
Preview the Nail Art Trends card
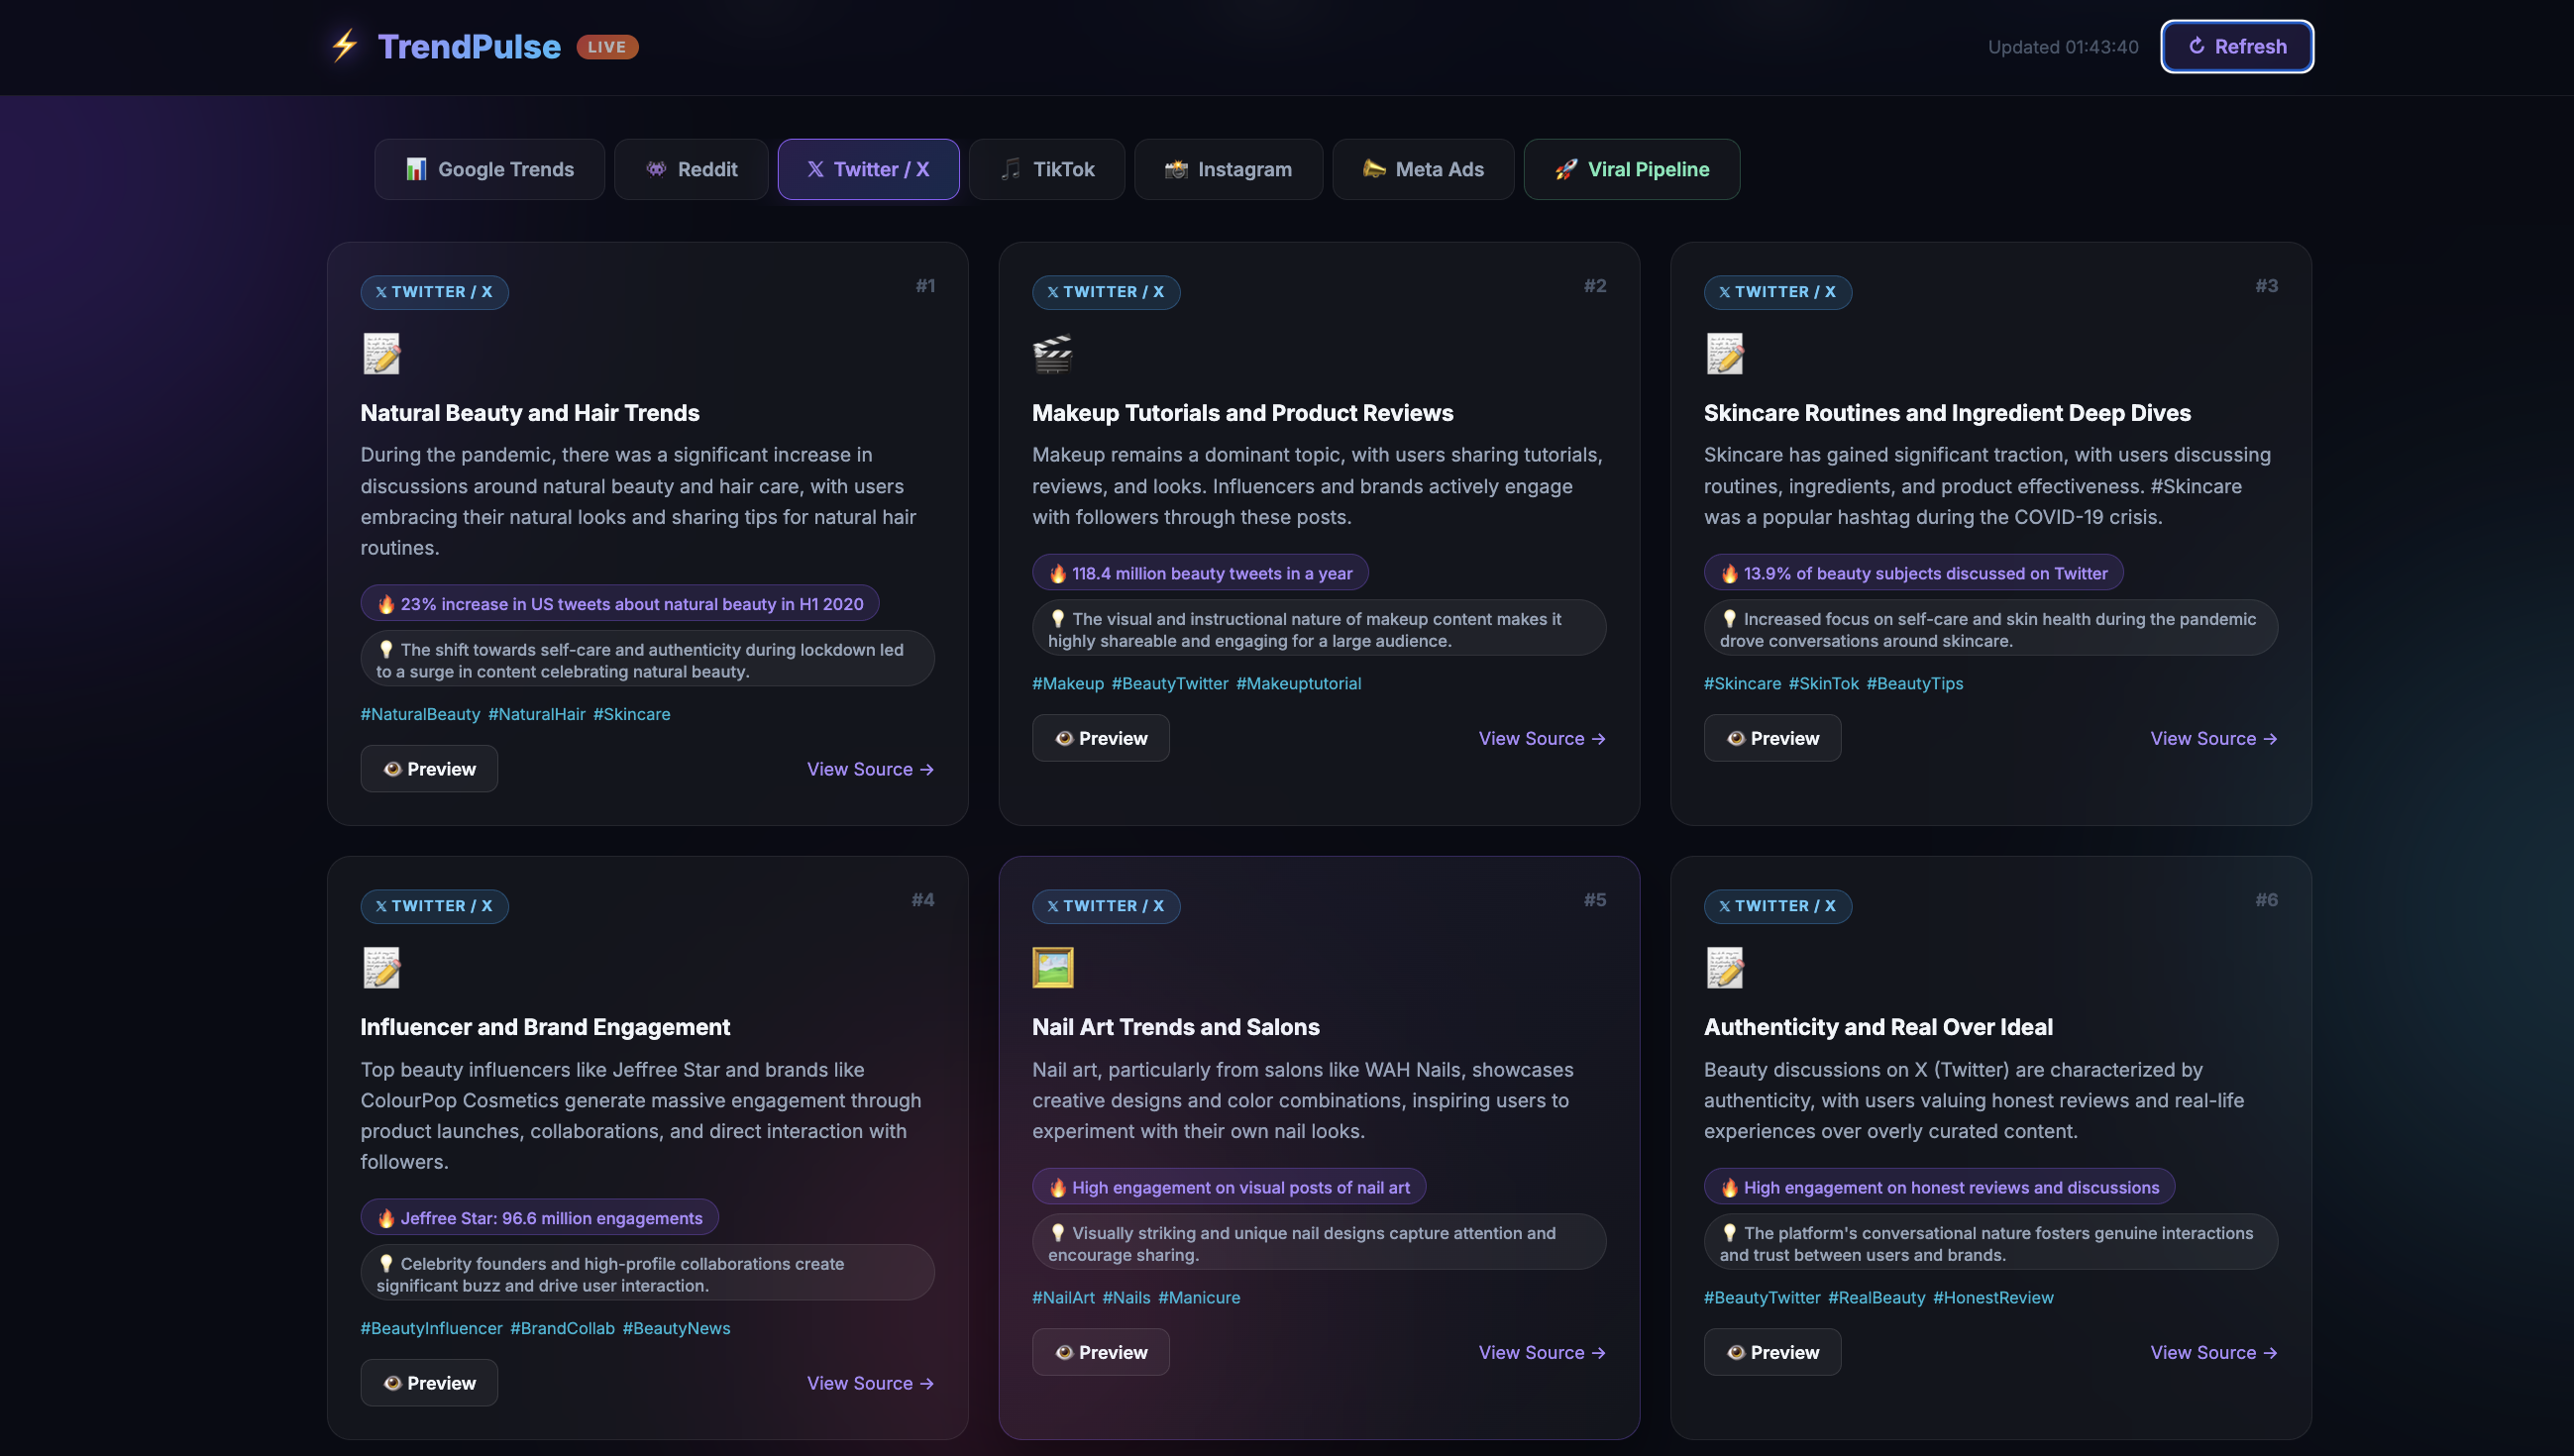(x=1100, y=1352)
